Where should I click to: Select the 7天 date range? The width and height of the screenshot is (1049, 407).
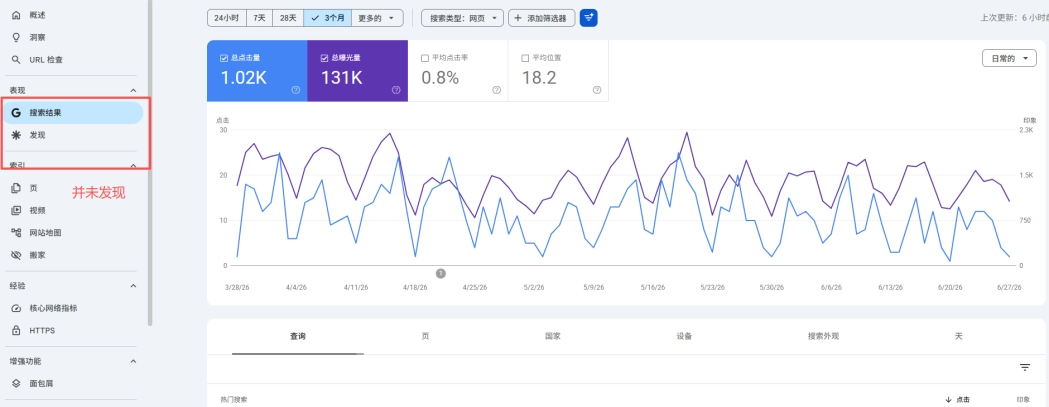(260, 18)
